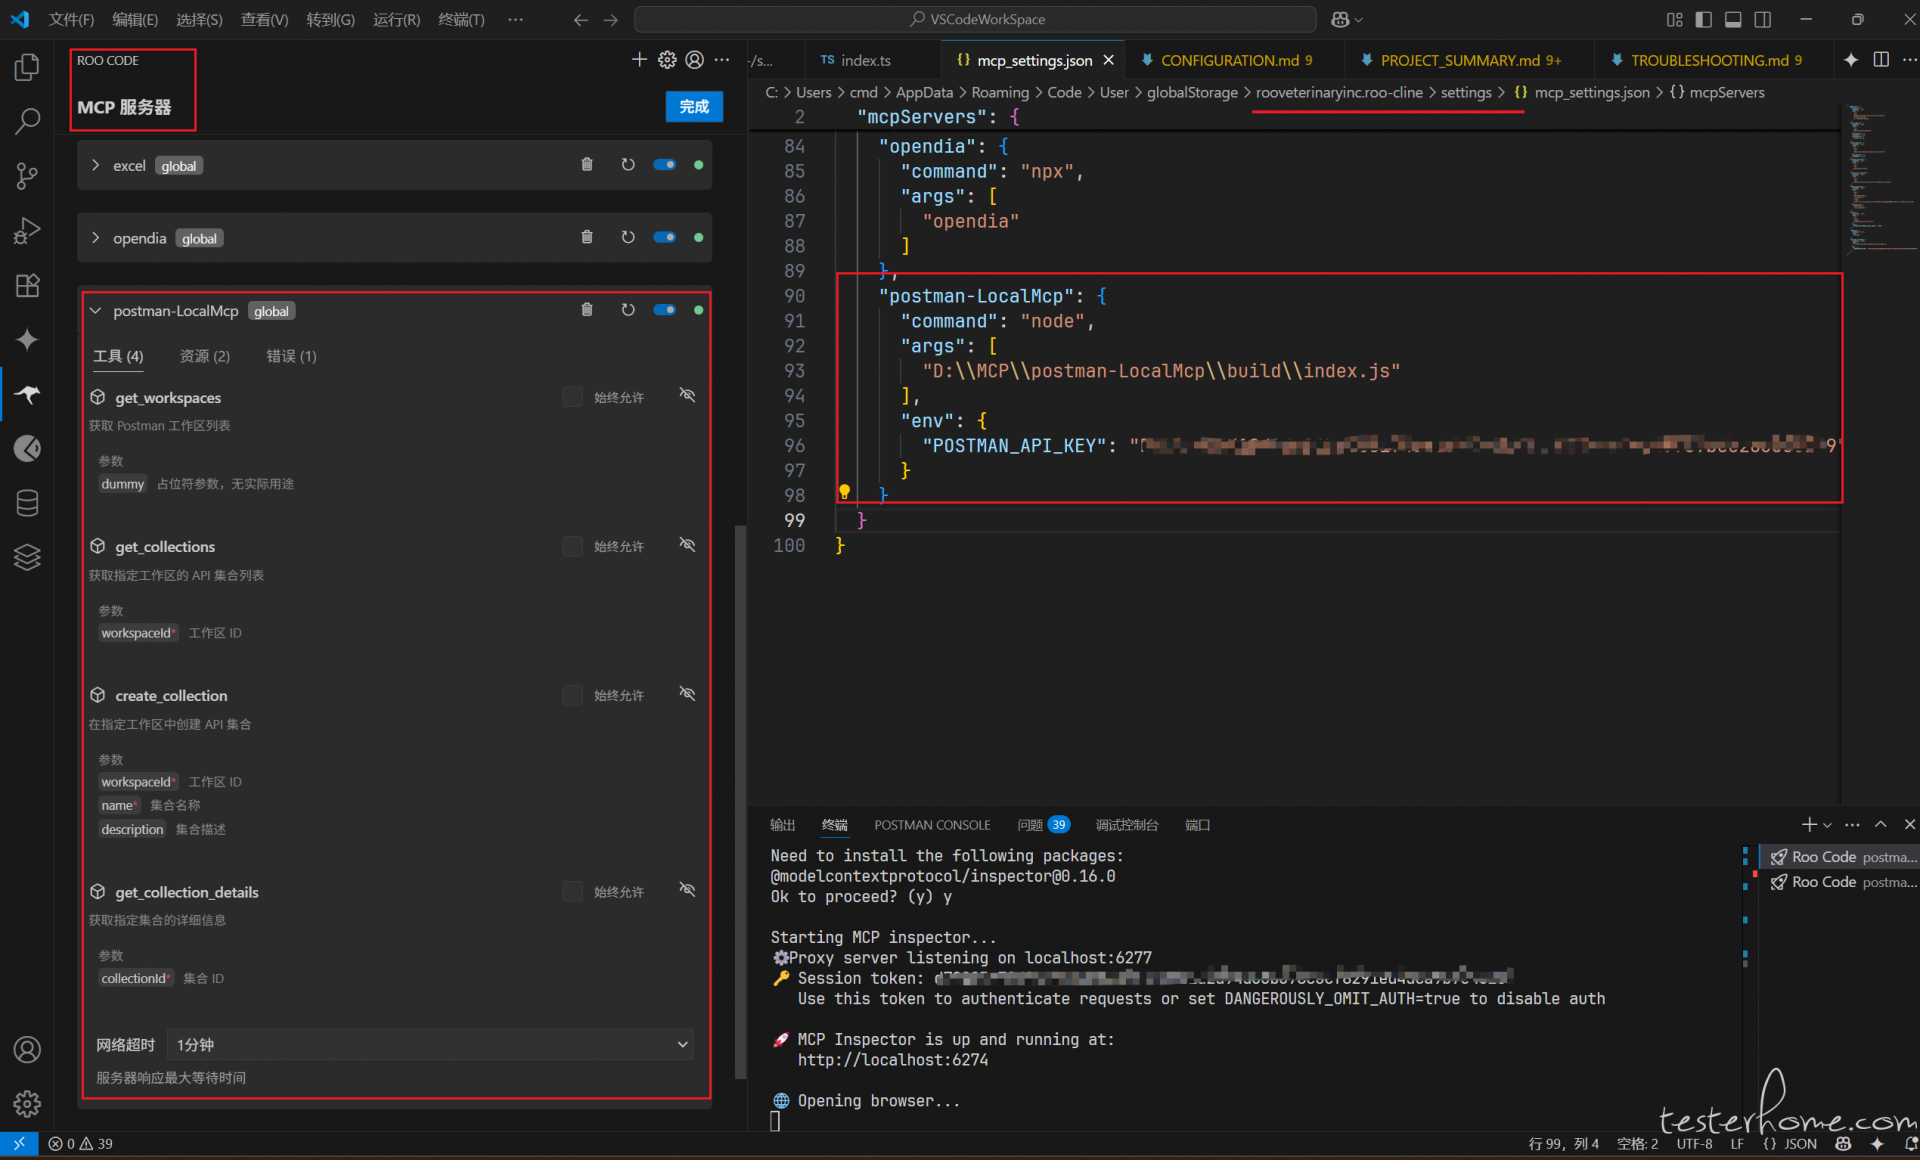Open the Extensions view
1920x1160 pixels.
tap(27, 286)
